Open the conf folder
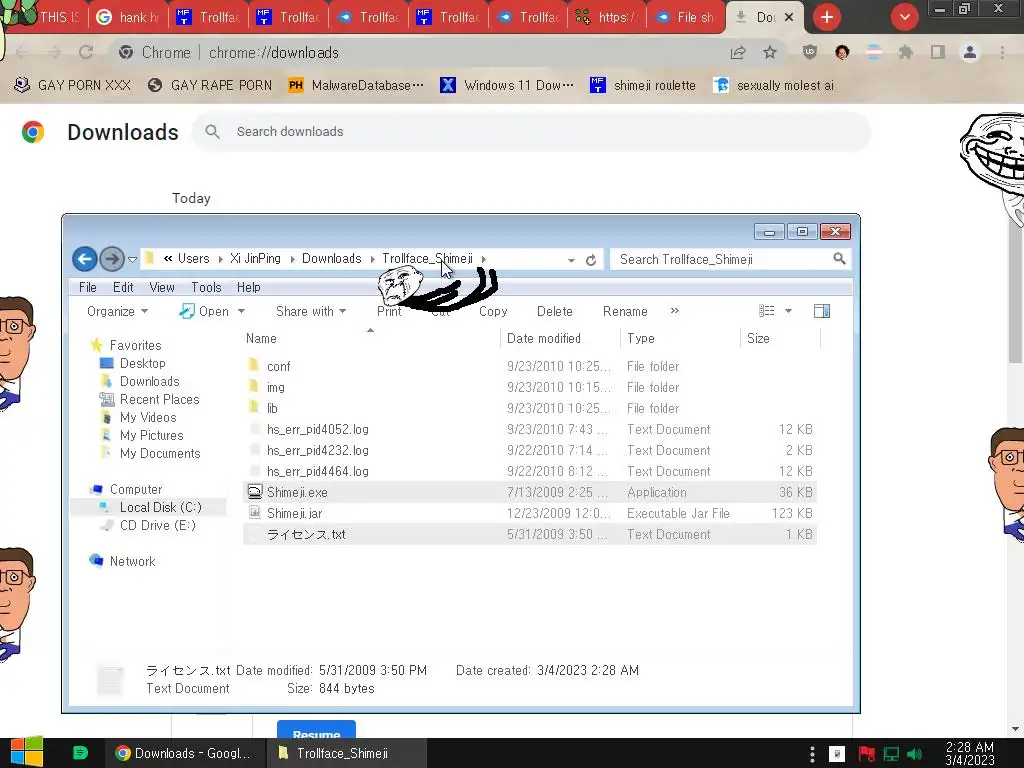The width and height of the screenshot is (1024, 768). pos(530,366)
